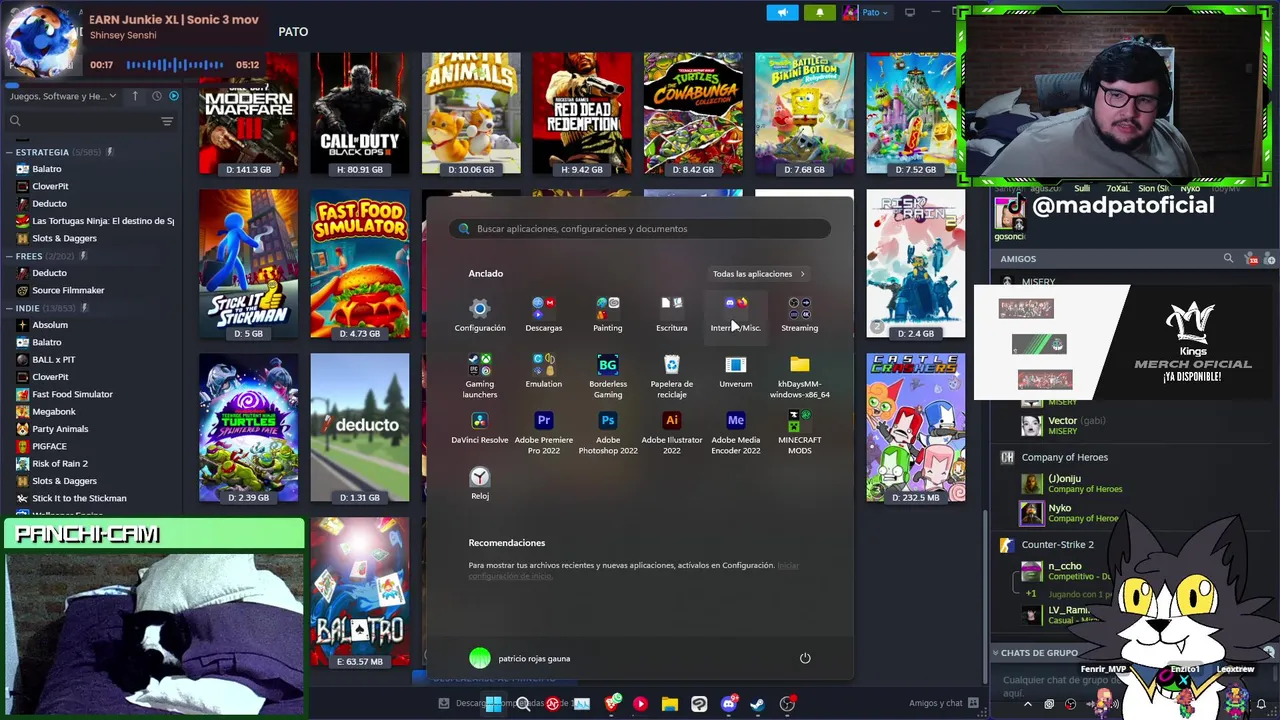The width and height of the screenshot is (1280, 720).
Task: Focus the Start menu search box
Action: [640, 228]
